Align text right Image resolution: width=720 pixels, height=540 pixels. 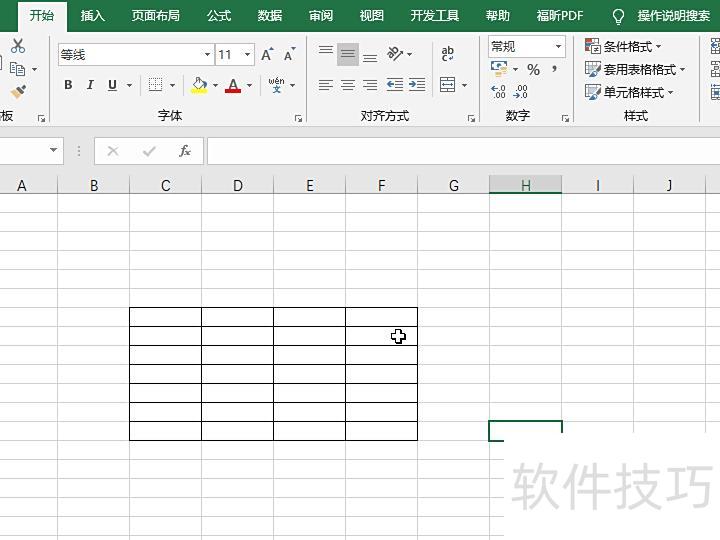(370, 85)
